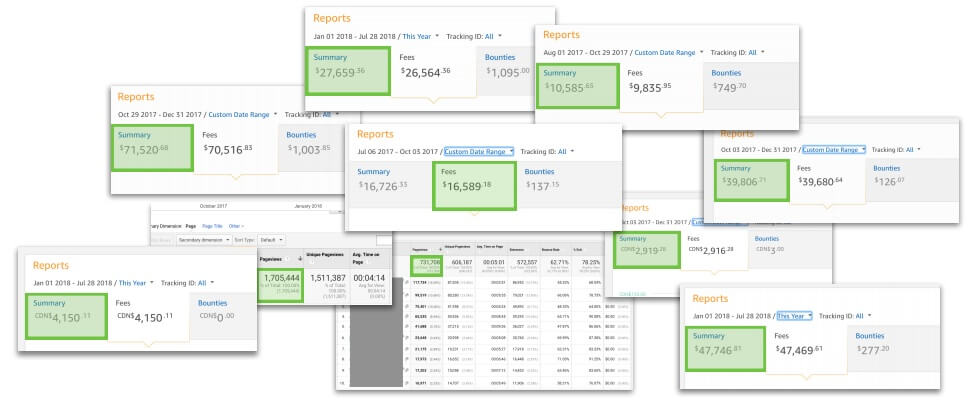Image resolution: width=975 pixels, height=400 pixels.
Task: Click the 1,705,444 pageviews cell
Action: coord(280,284)
